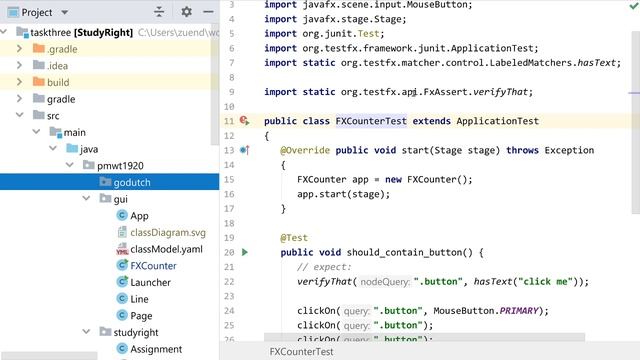This screenshot has height=360, width=640.
Task: Collapse the main folder
Action: click(36, 132)
